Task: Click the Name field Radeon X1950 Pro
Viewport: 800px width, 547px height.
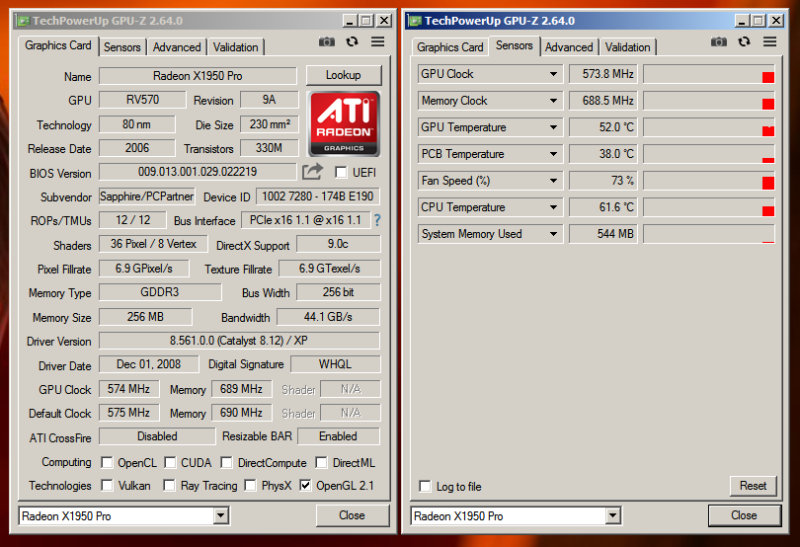Action: [x=197, y=76]
